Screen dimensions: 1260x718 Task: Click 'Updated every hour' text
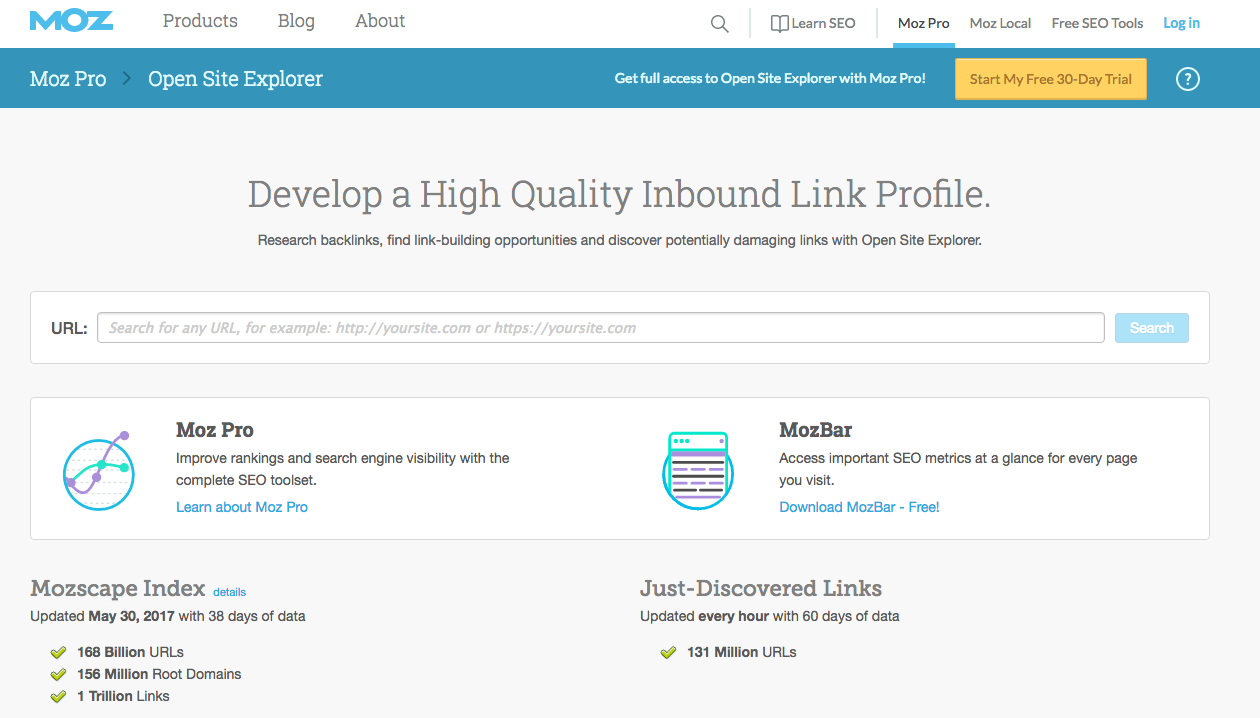(x=704, y=616)
